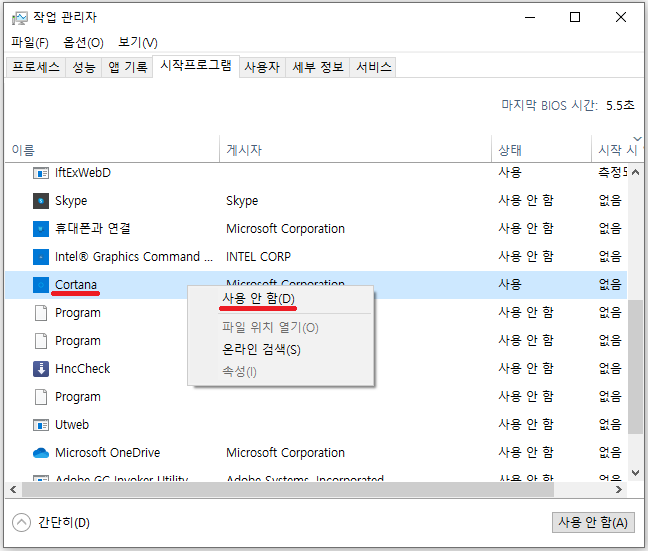Viewport: 648px width, 551px height.
Task: Select the HncCheck row name
Action: (83, 369)
